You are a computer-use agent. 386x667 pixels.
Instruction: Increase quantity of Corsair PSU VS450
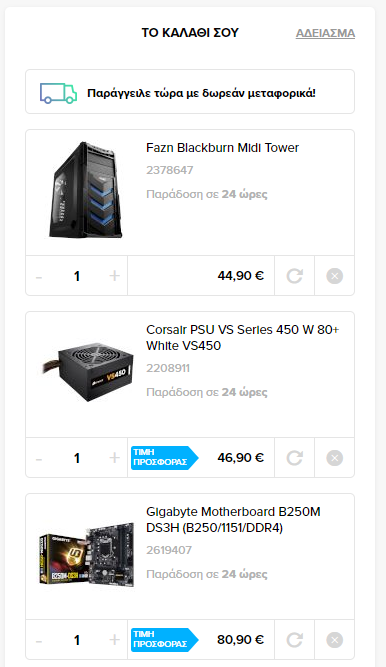click(x=114, y=458)
